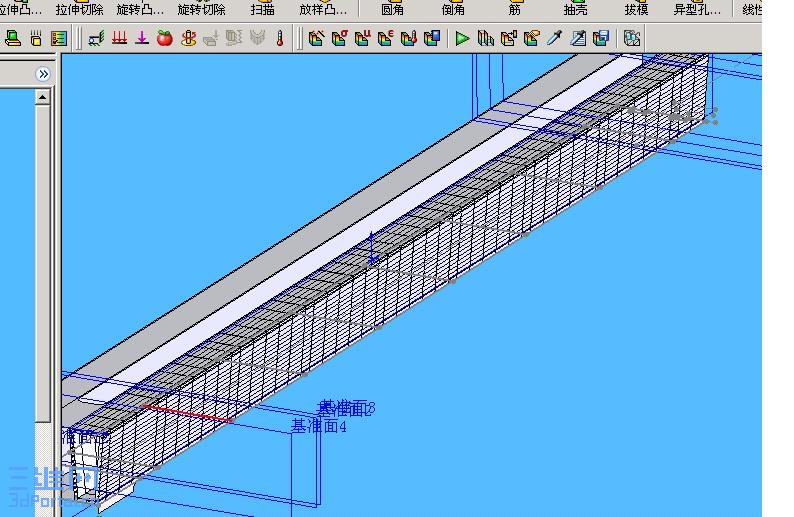
Task: Create a new study with the computer icon
Action: (x=12, y=38)
